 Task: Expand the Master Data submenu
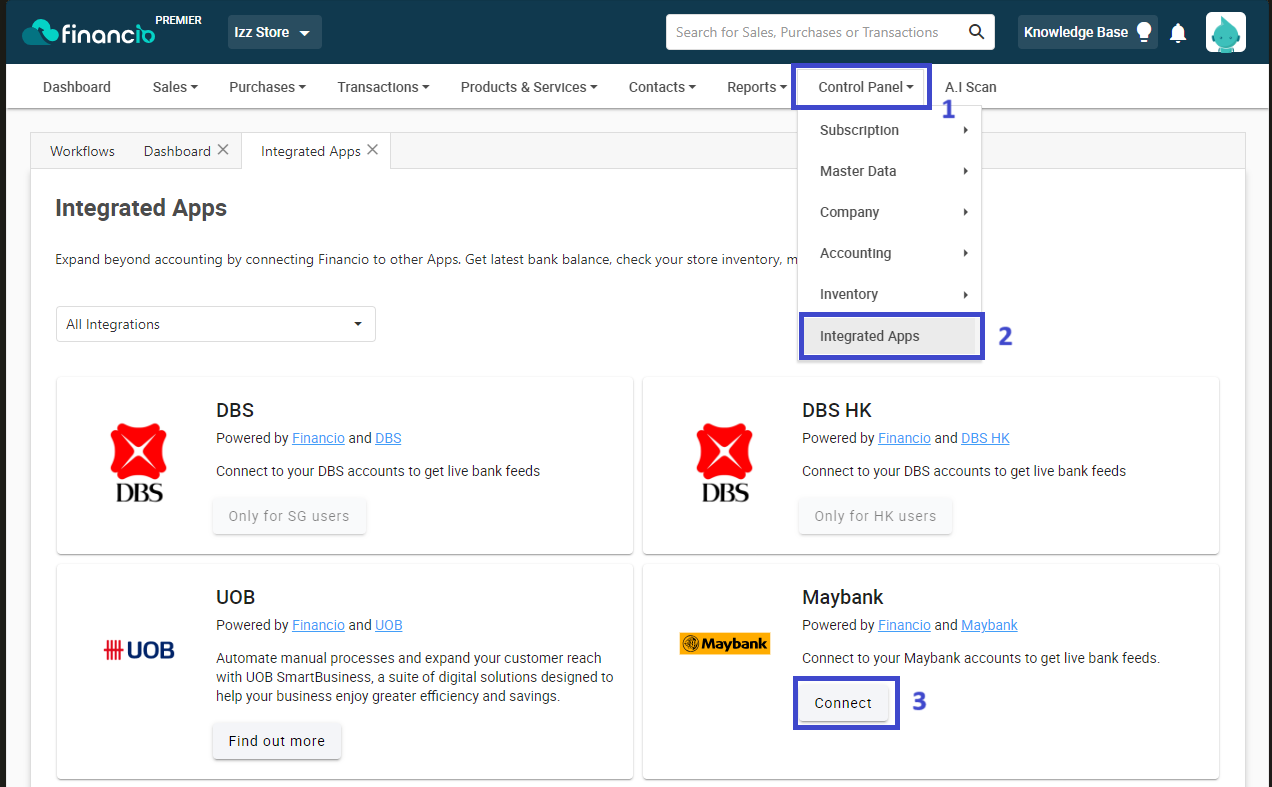[x=890, y=171]
